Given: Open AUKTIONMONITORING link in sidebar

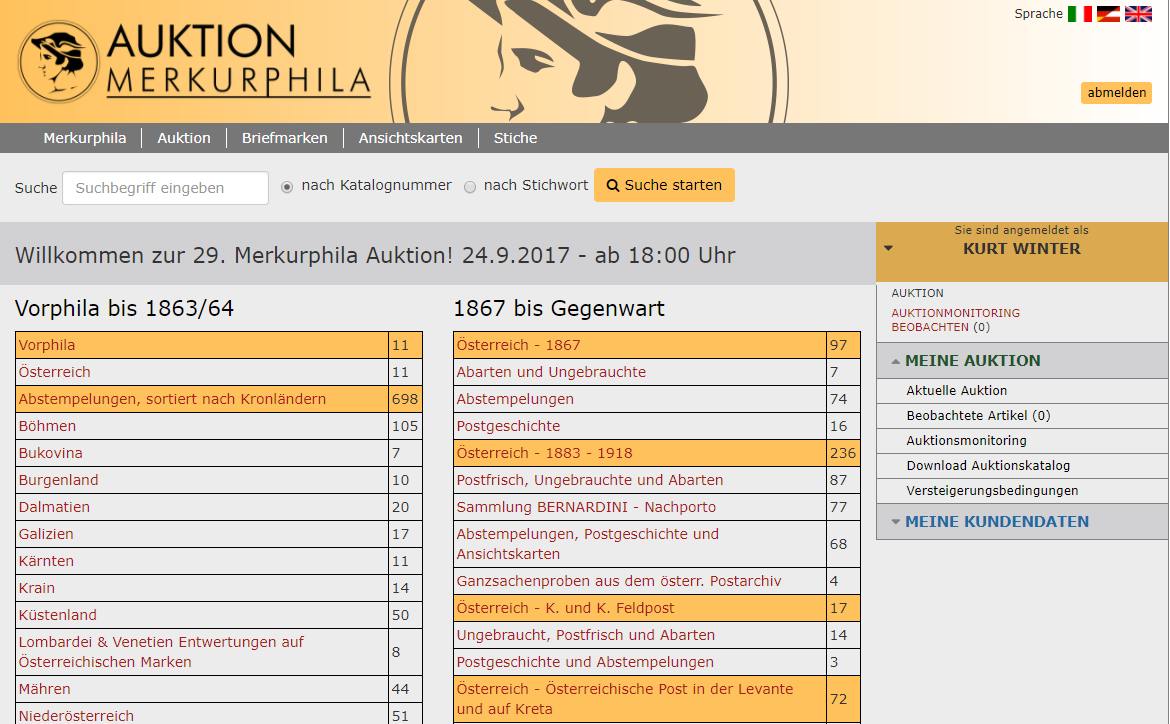Looking at the screenshot, I should point(956,313).
